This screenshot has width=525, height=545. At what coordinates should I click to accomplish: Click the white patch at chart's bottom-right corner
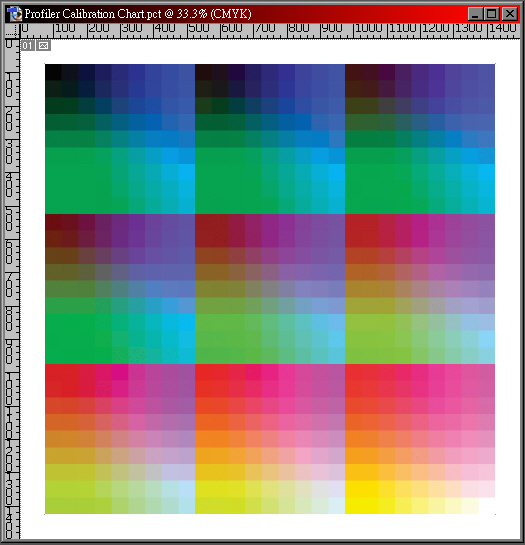(x=486, y=505)
